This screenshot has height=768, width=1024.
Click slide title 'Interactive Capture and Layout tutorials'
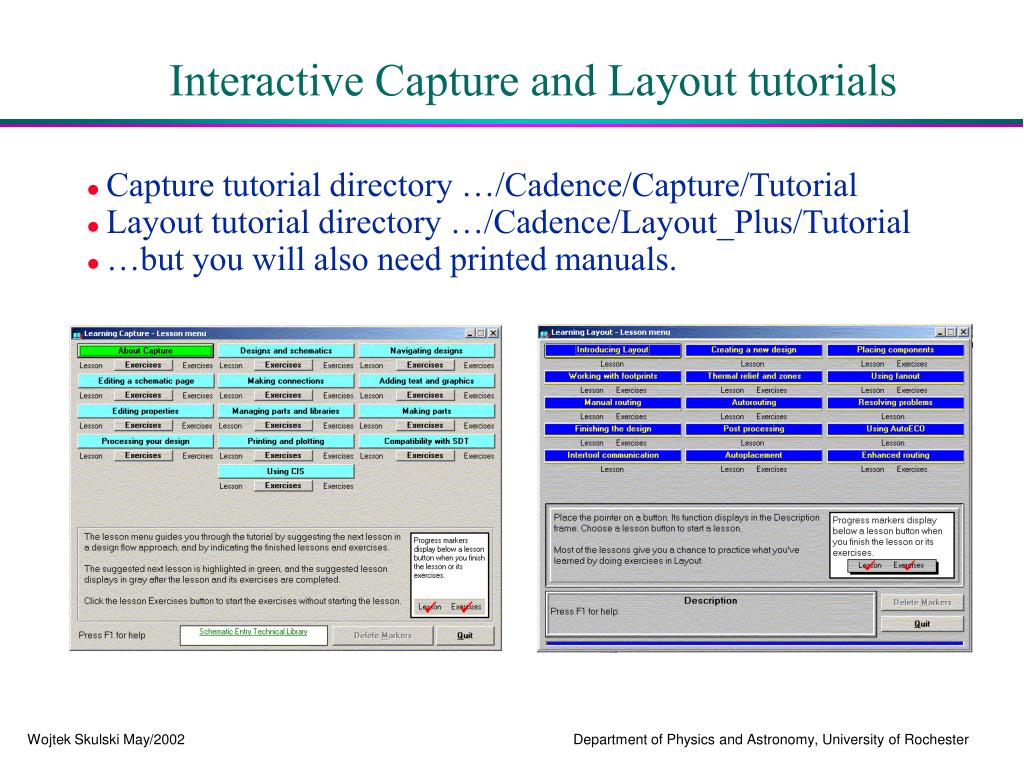coord(532,82)
